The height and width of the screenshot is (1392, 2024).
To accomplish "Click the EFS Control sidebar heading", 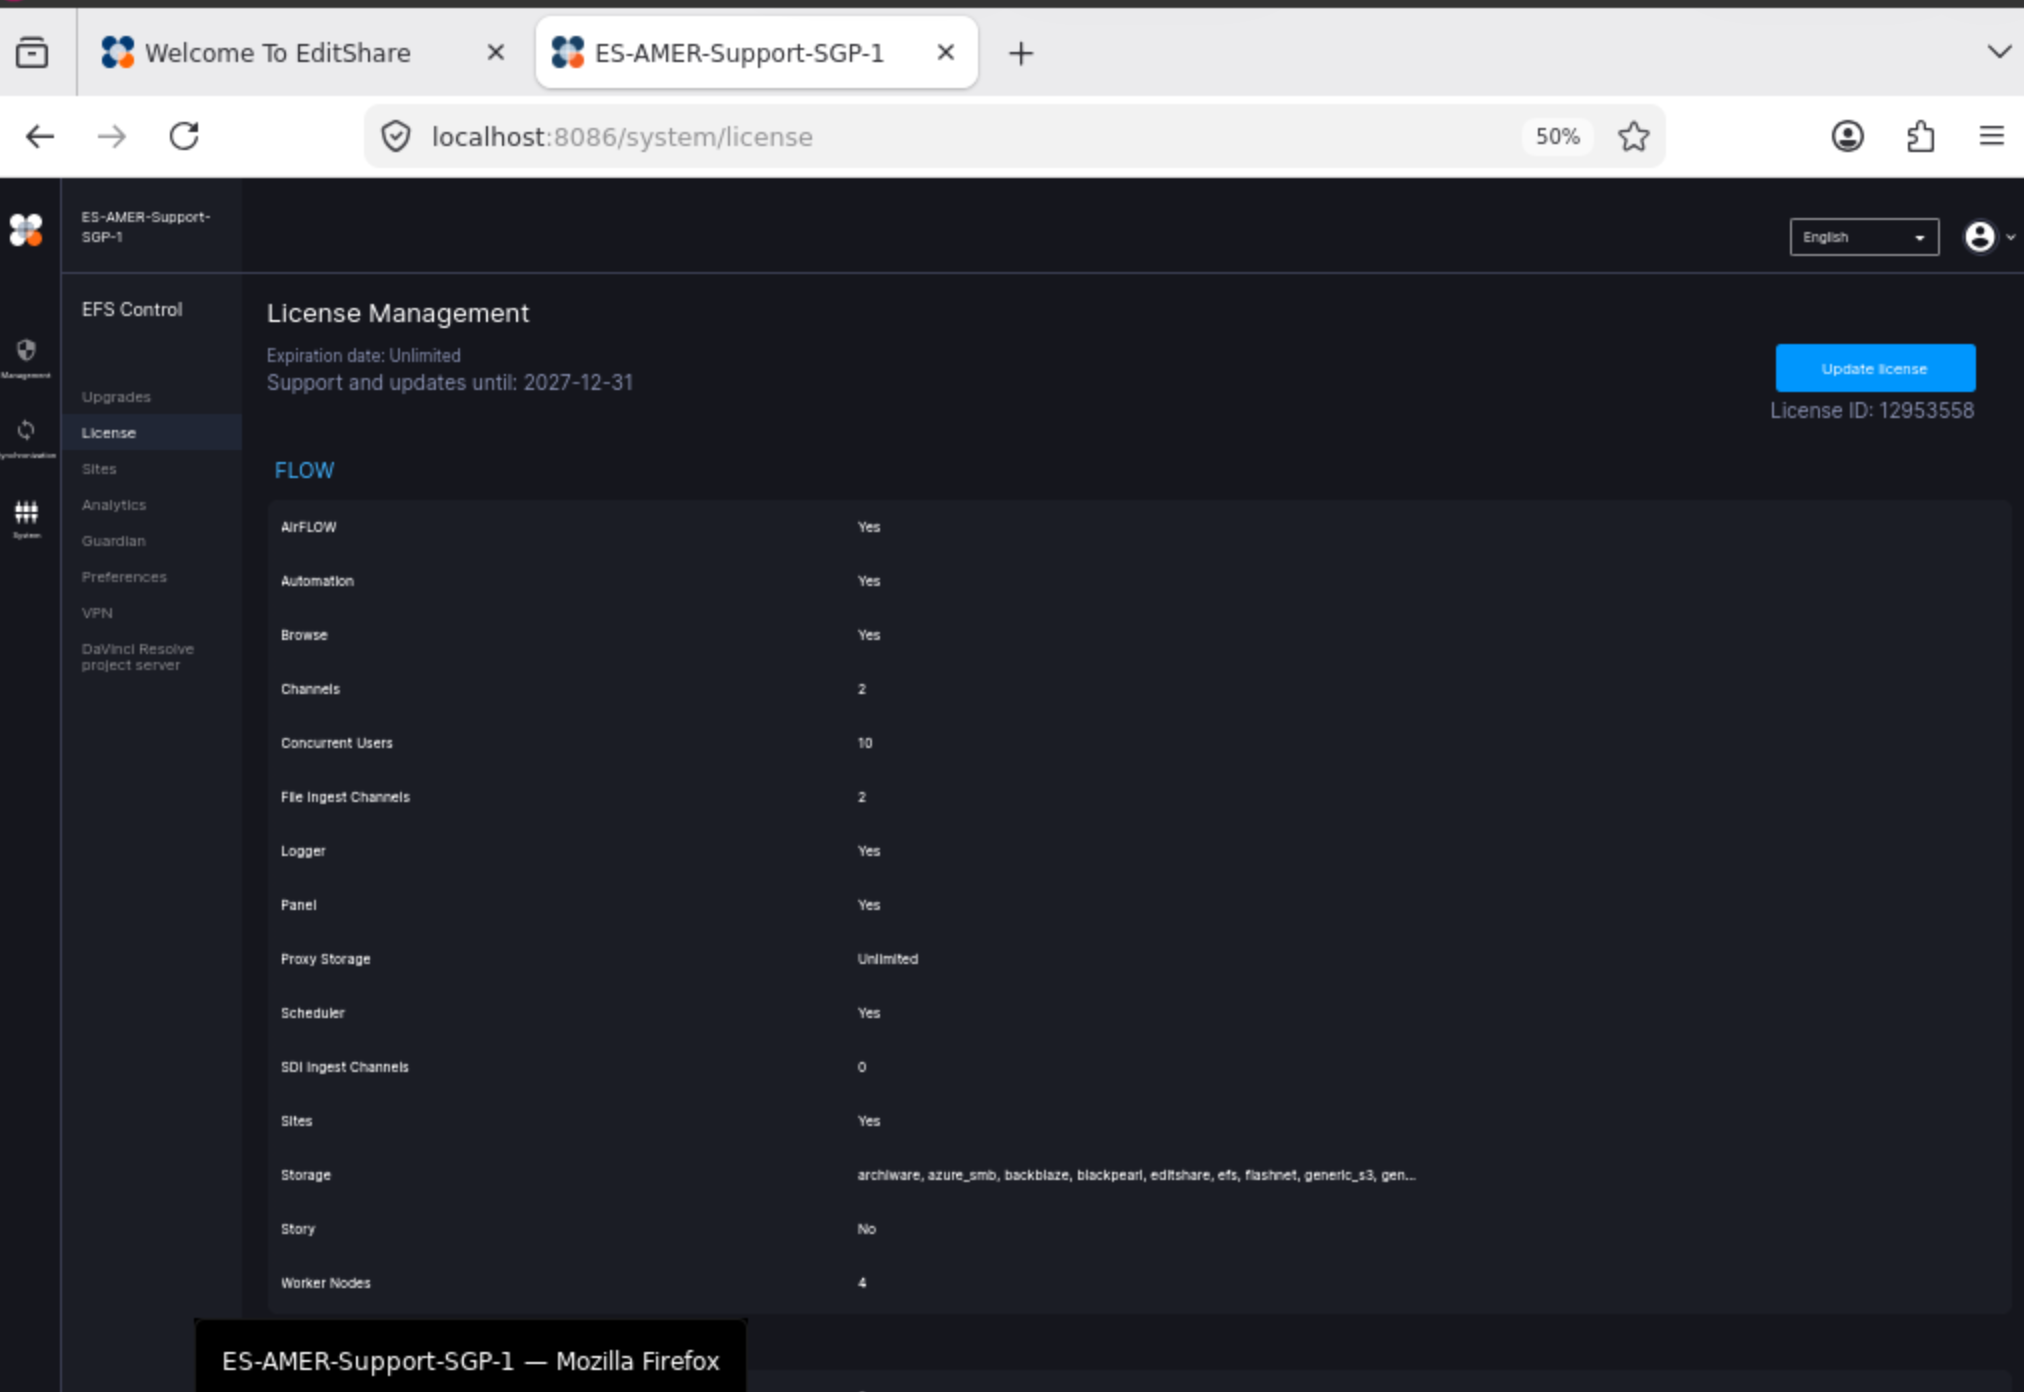I will [132, 310].
